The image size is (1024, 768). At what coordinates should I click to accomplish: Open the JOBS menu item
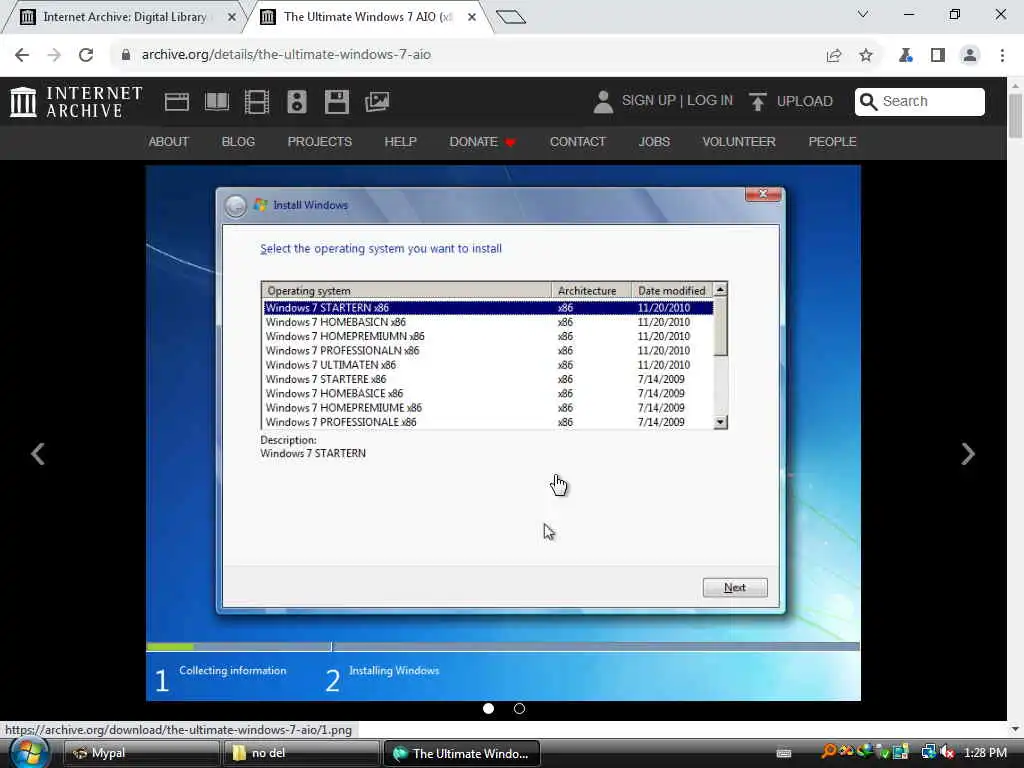[654, 142]
